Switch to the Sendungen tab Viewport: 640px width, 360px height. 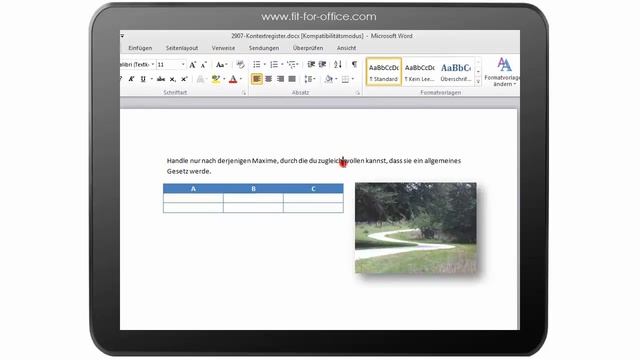tap(264, 48)
